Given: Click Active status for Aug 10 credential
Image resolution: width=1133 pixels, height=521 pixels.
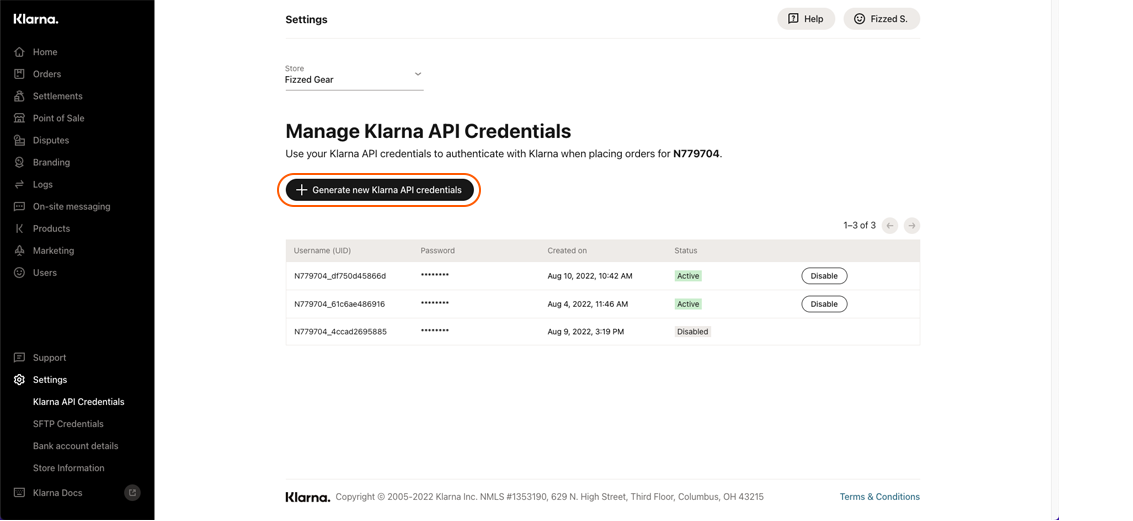Looking at the screenshot, I should 688,276.
